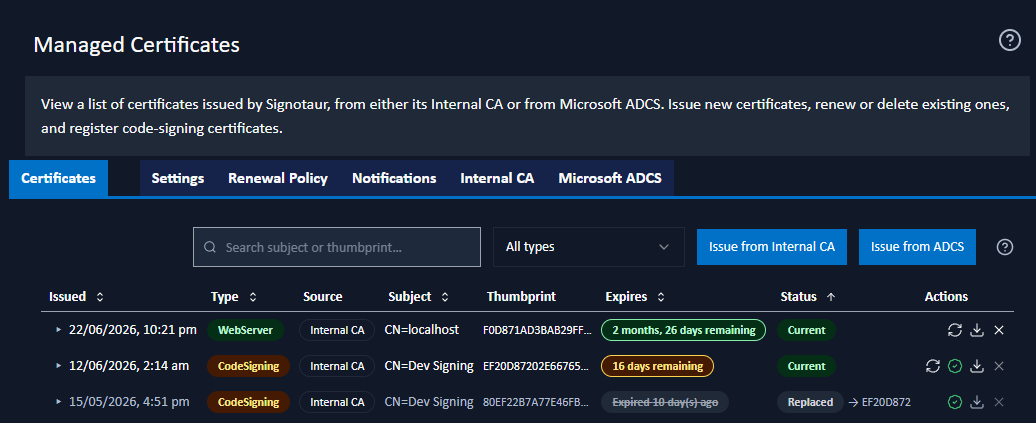Click the Subject column header
Image resolution: width=1036 pixels, height=423 pixels.
[x=410, y=297]
